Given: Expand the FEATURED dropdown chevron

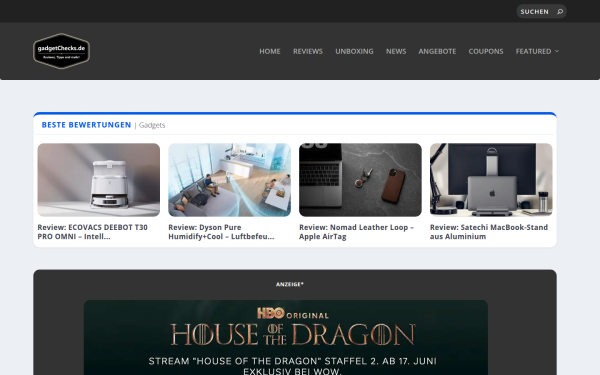Looking at the screenshot, I should [x=557, y=51].
